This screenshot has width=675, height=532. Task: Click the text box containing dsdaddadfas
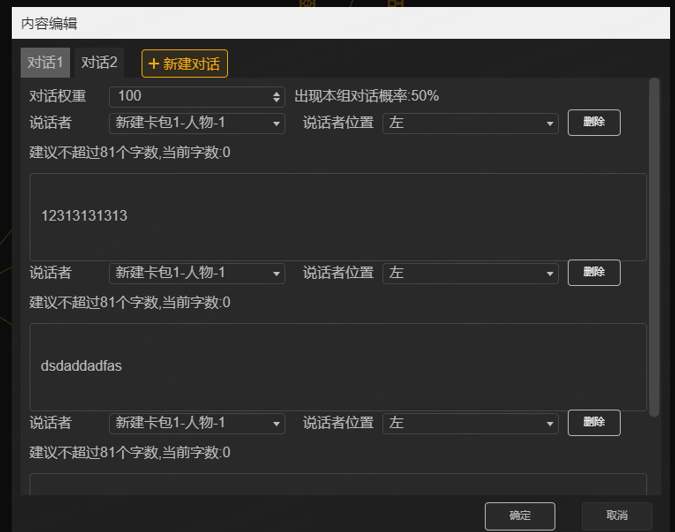coord(338,367)
